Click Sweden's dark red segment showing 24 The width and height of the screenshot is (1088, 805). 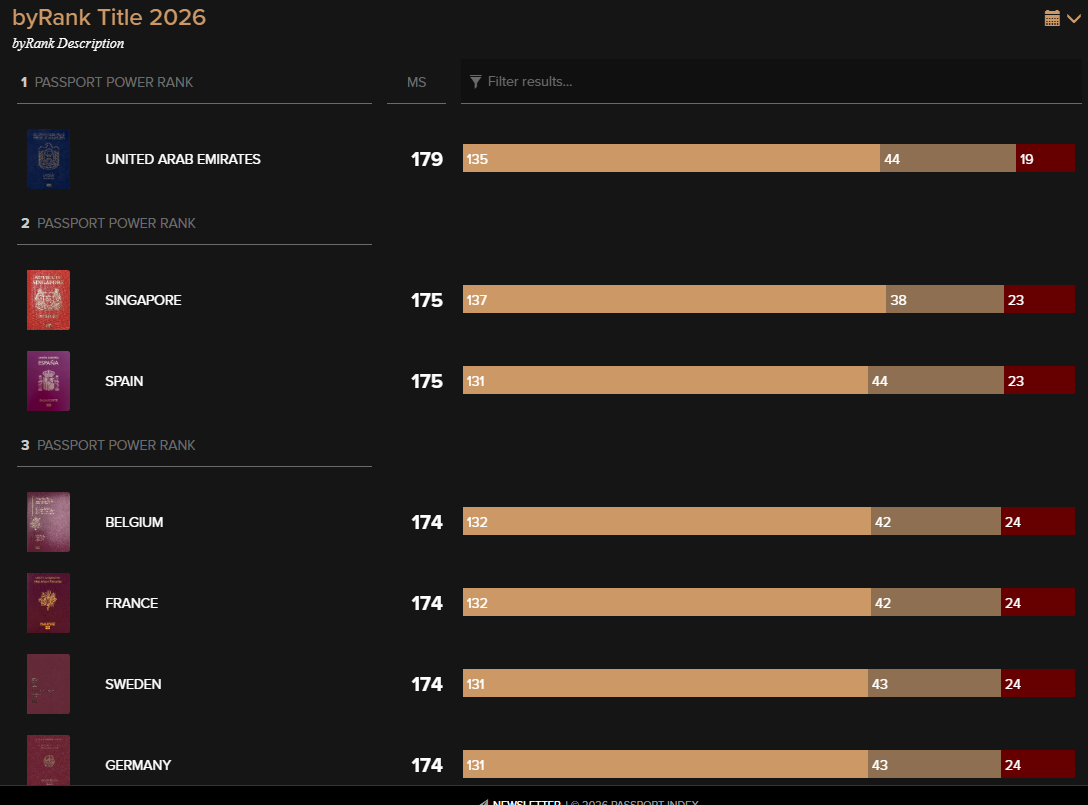point(1038,683)
